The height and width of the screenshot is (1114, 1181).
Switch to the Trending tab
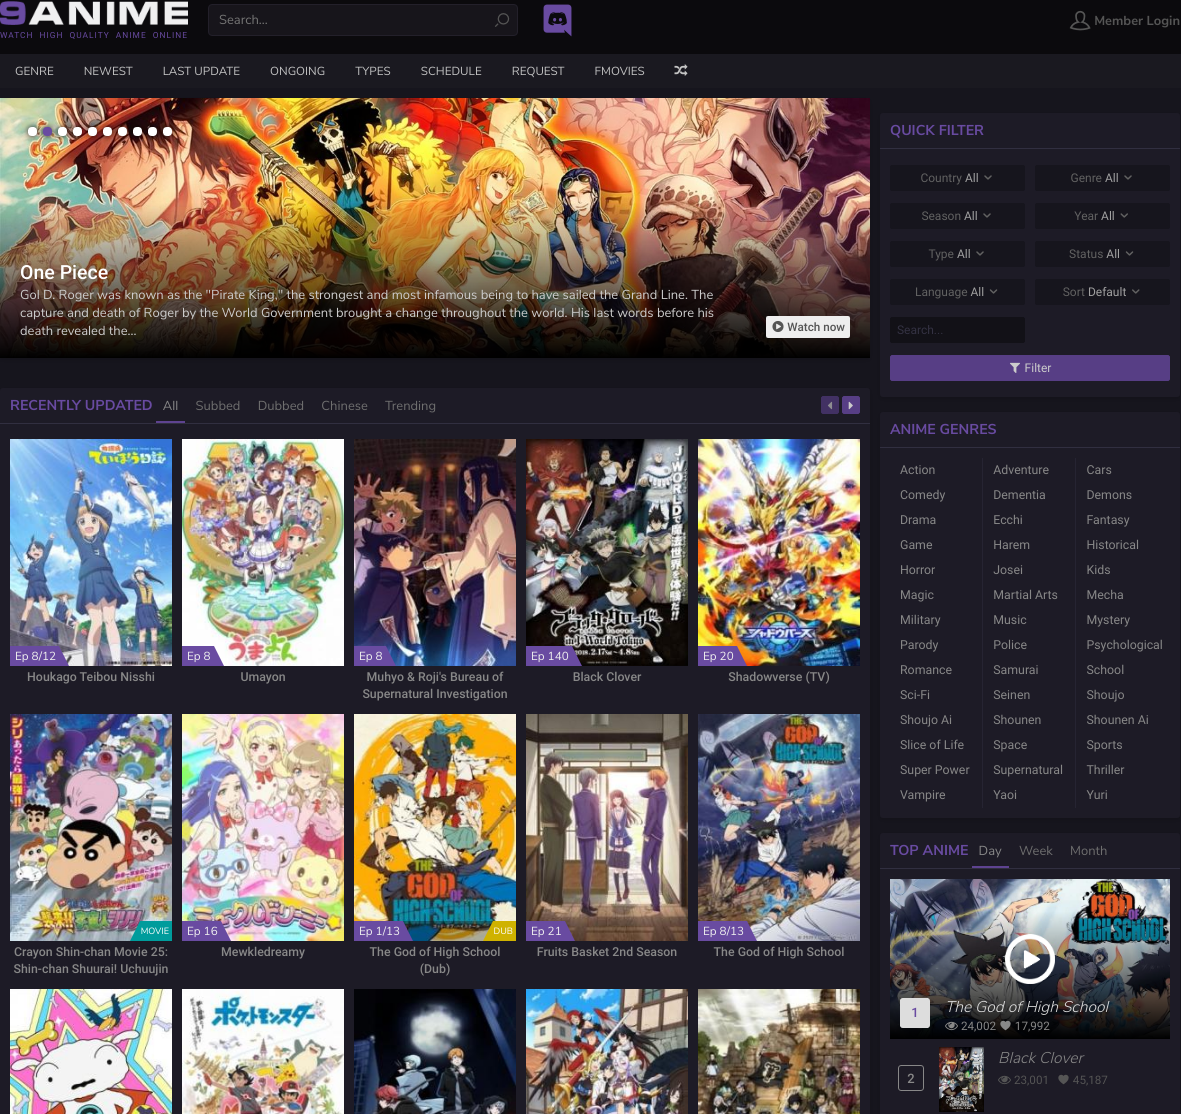click(410, 405)
